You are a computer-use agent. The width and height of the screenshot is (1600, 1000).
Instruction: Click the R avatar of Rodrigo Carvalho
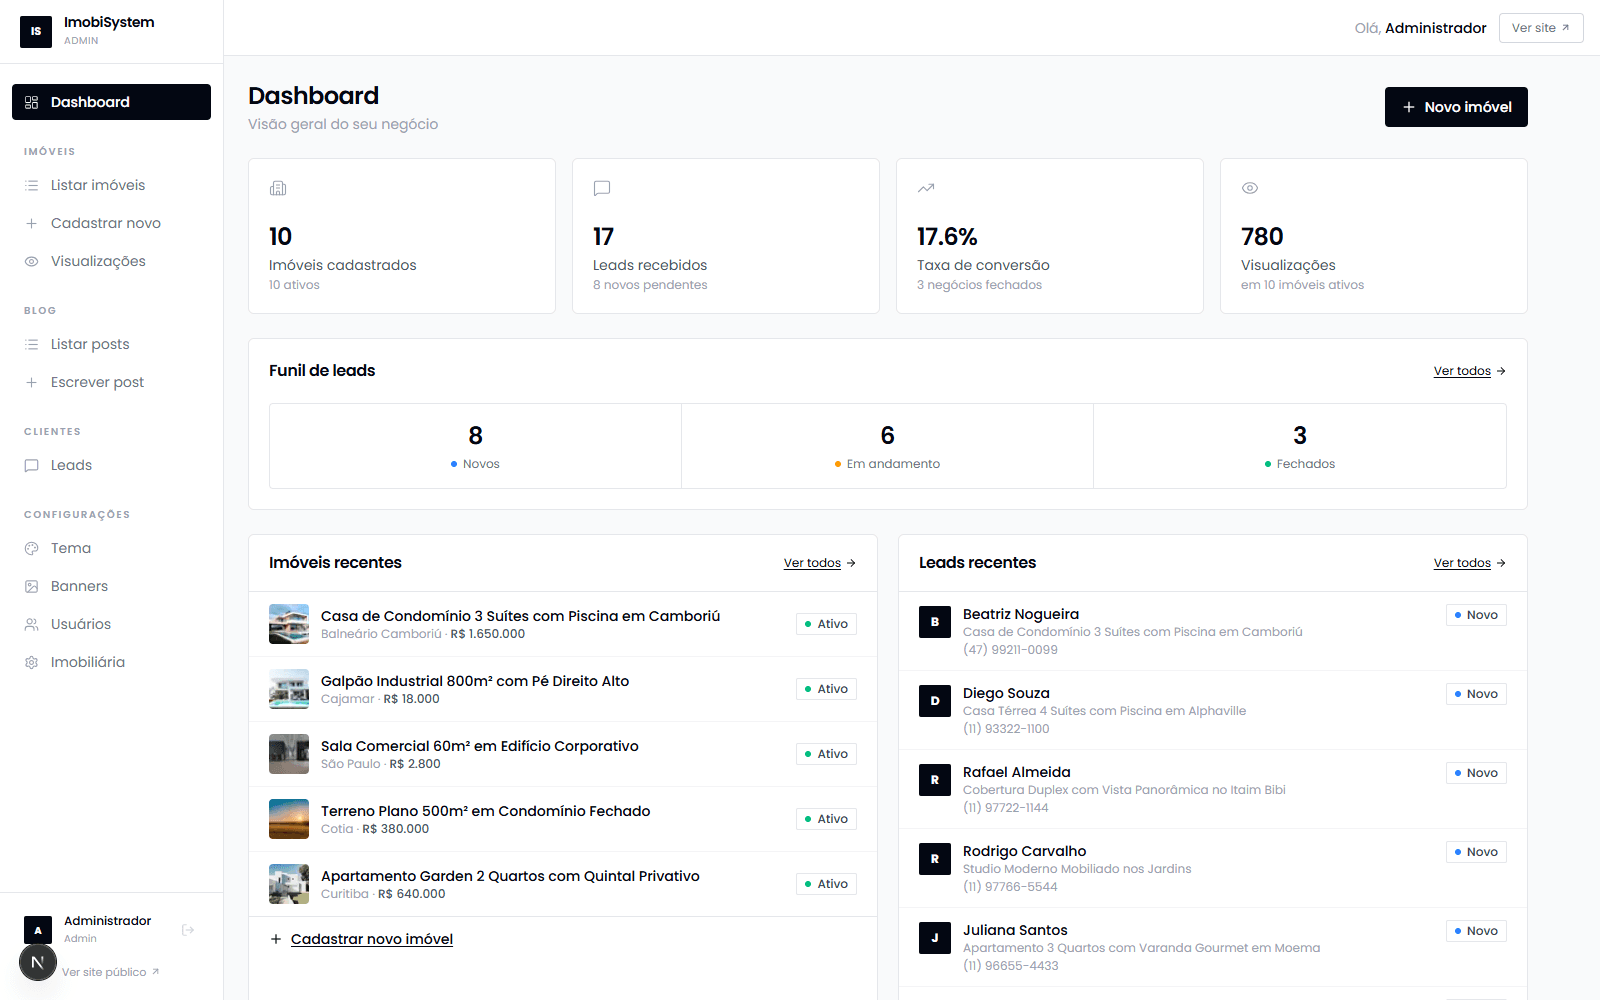click(935, 859)
